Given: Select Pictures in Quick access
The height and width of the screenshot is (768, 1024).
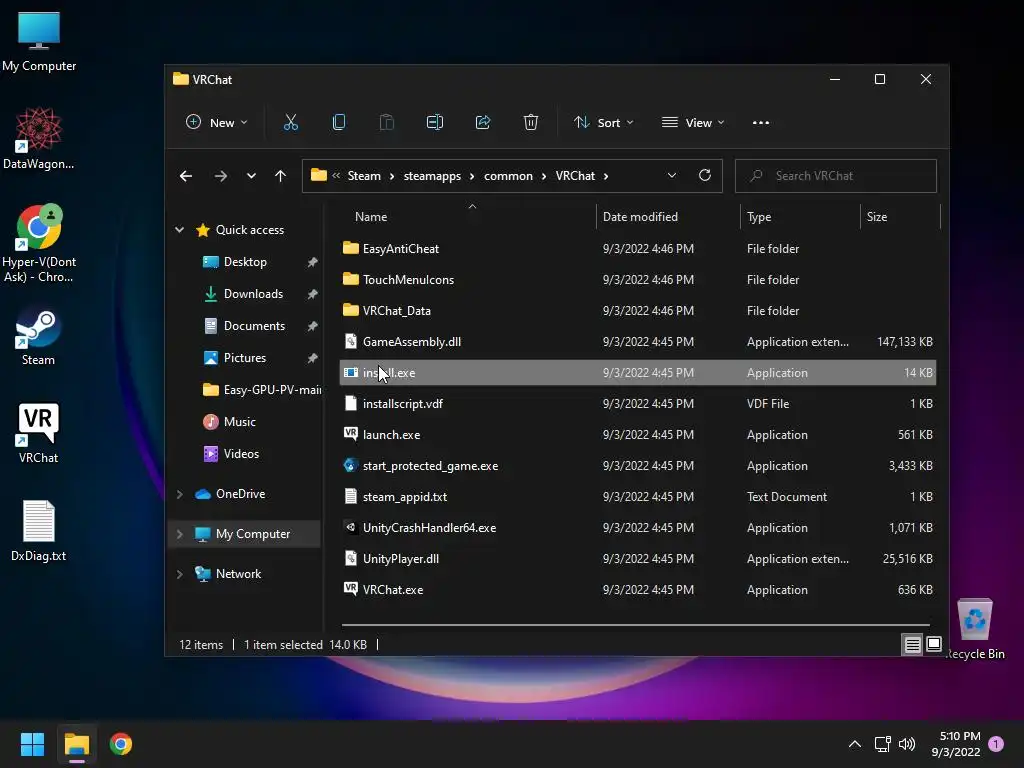Looking at the screenshot, I should (x=244, y=358).
